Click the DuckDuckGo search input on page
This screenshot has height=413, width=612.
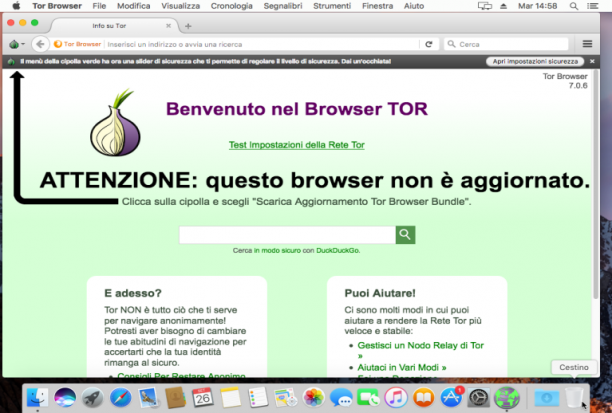click(x=287, y=235)
